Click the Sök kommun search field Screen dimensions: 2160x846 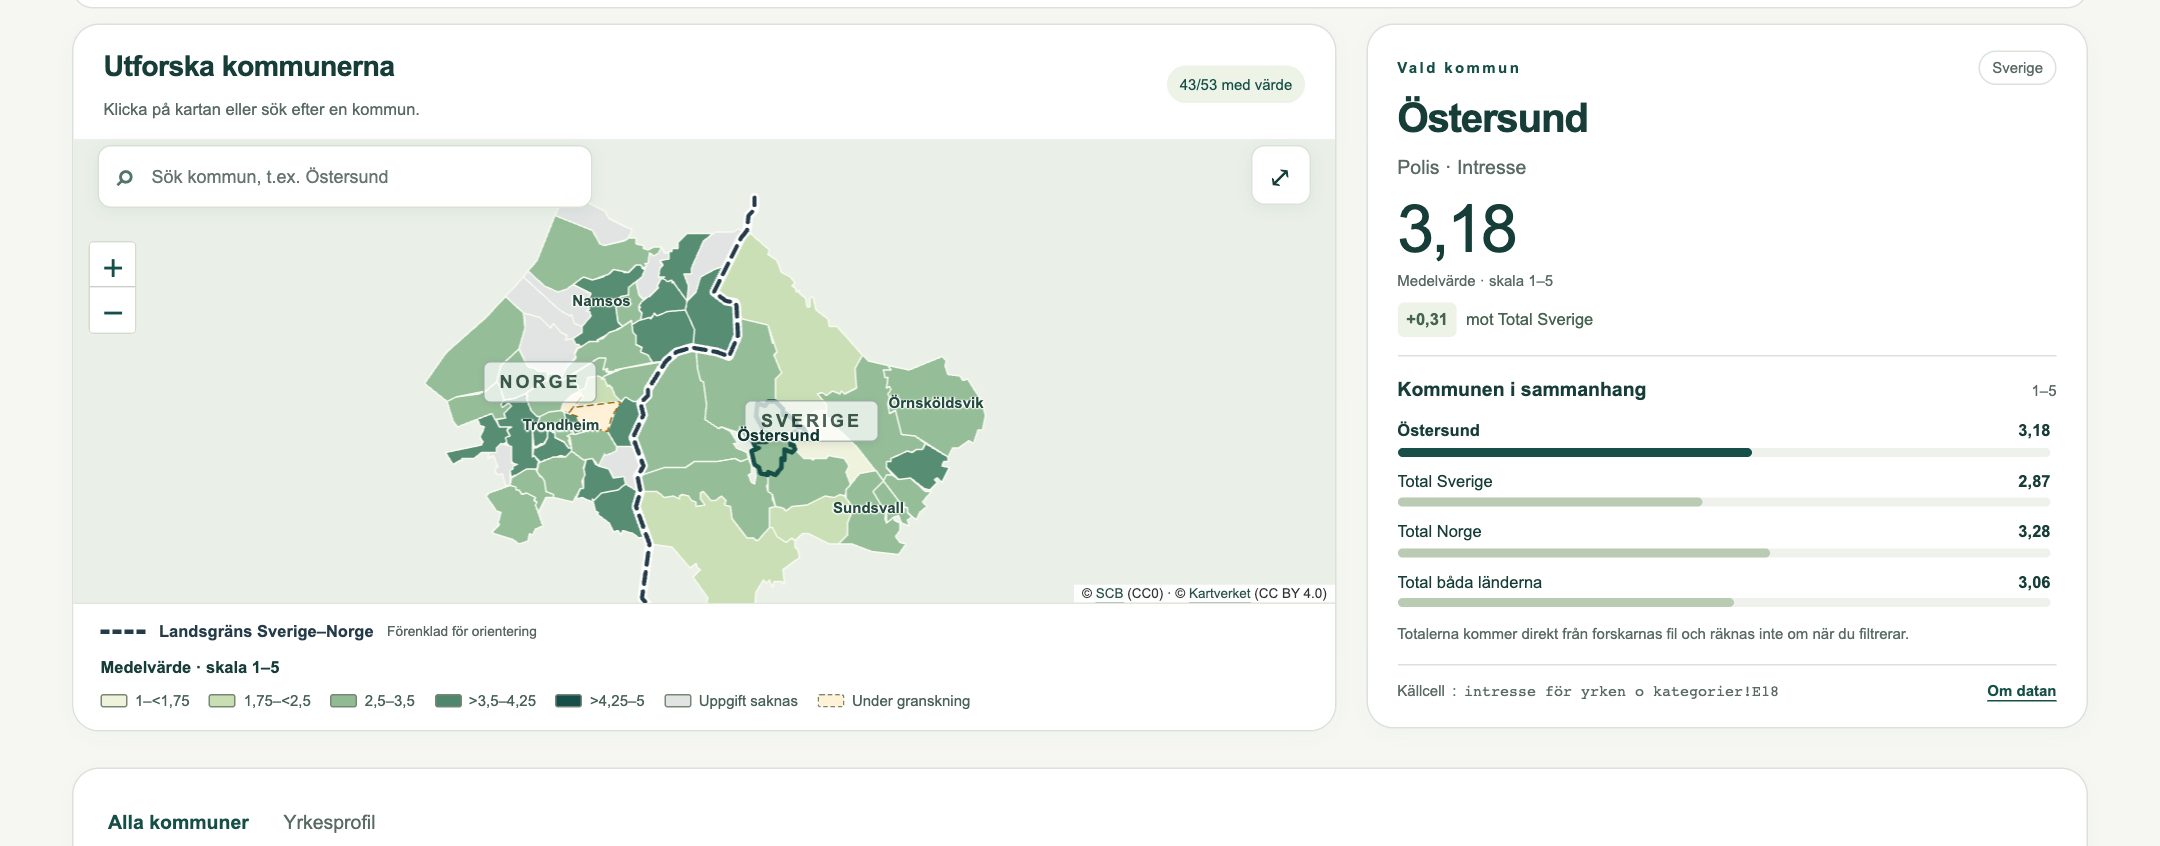point(345,177)
